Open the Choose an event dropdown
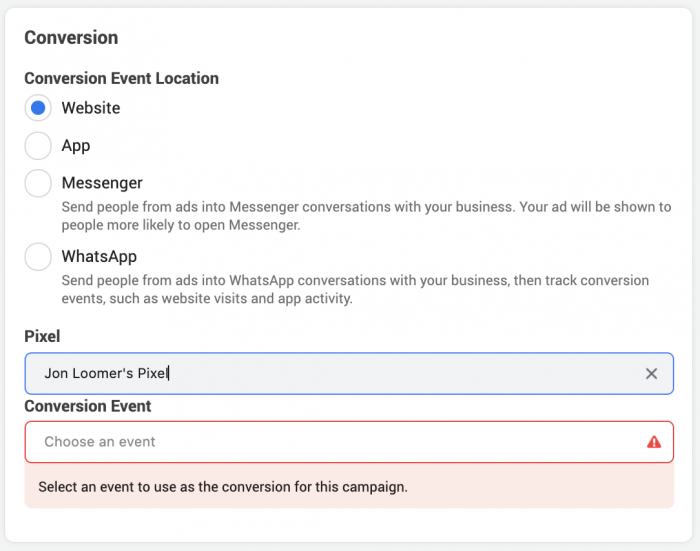 [x=349, y=442]
